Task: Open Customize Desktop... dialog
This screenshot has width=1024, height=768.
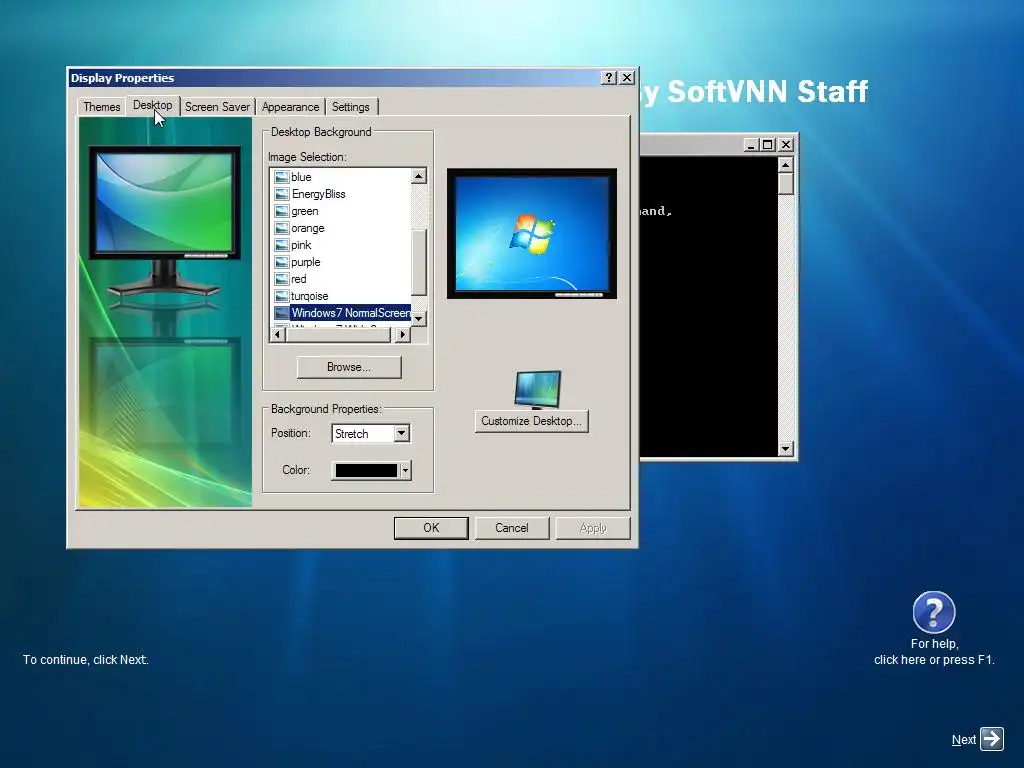Action: point(532,421)
